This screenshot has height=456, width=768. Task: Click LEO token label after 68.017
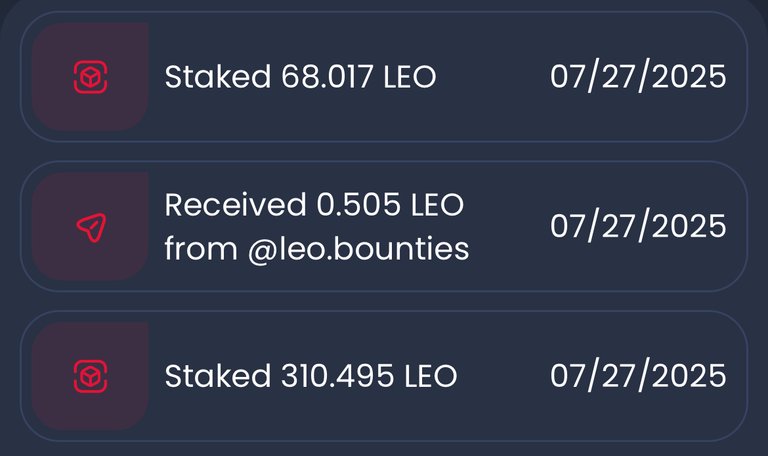click(x=410, y=77)
